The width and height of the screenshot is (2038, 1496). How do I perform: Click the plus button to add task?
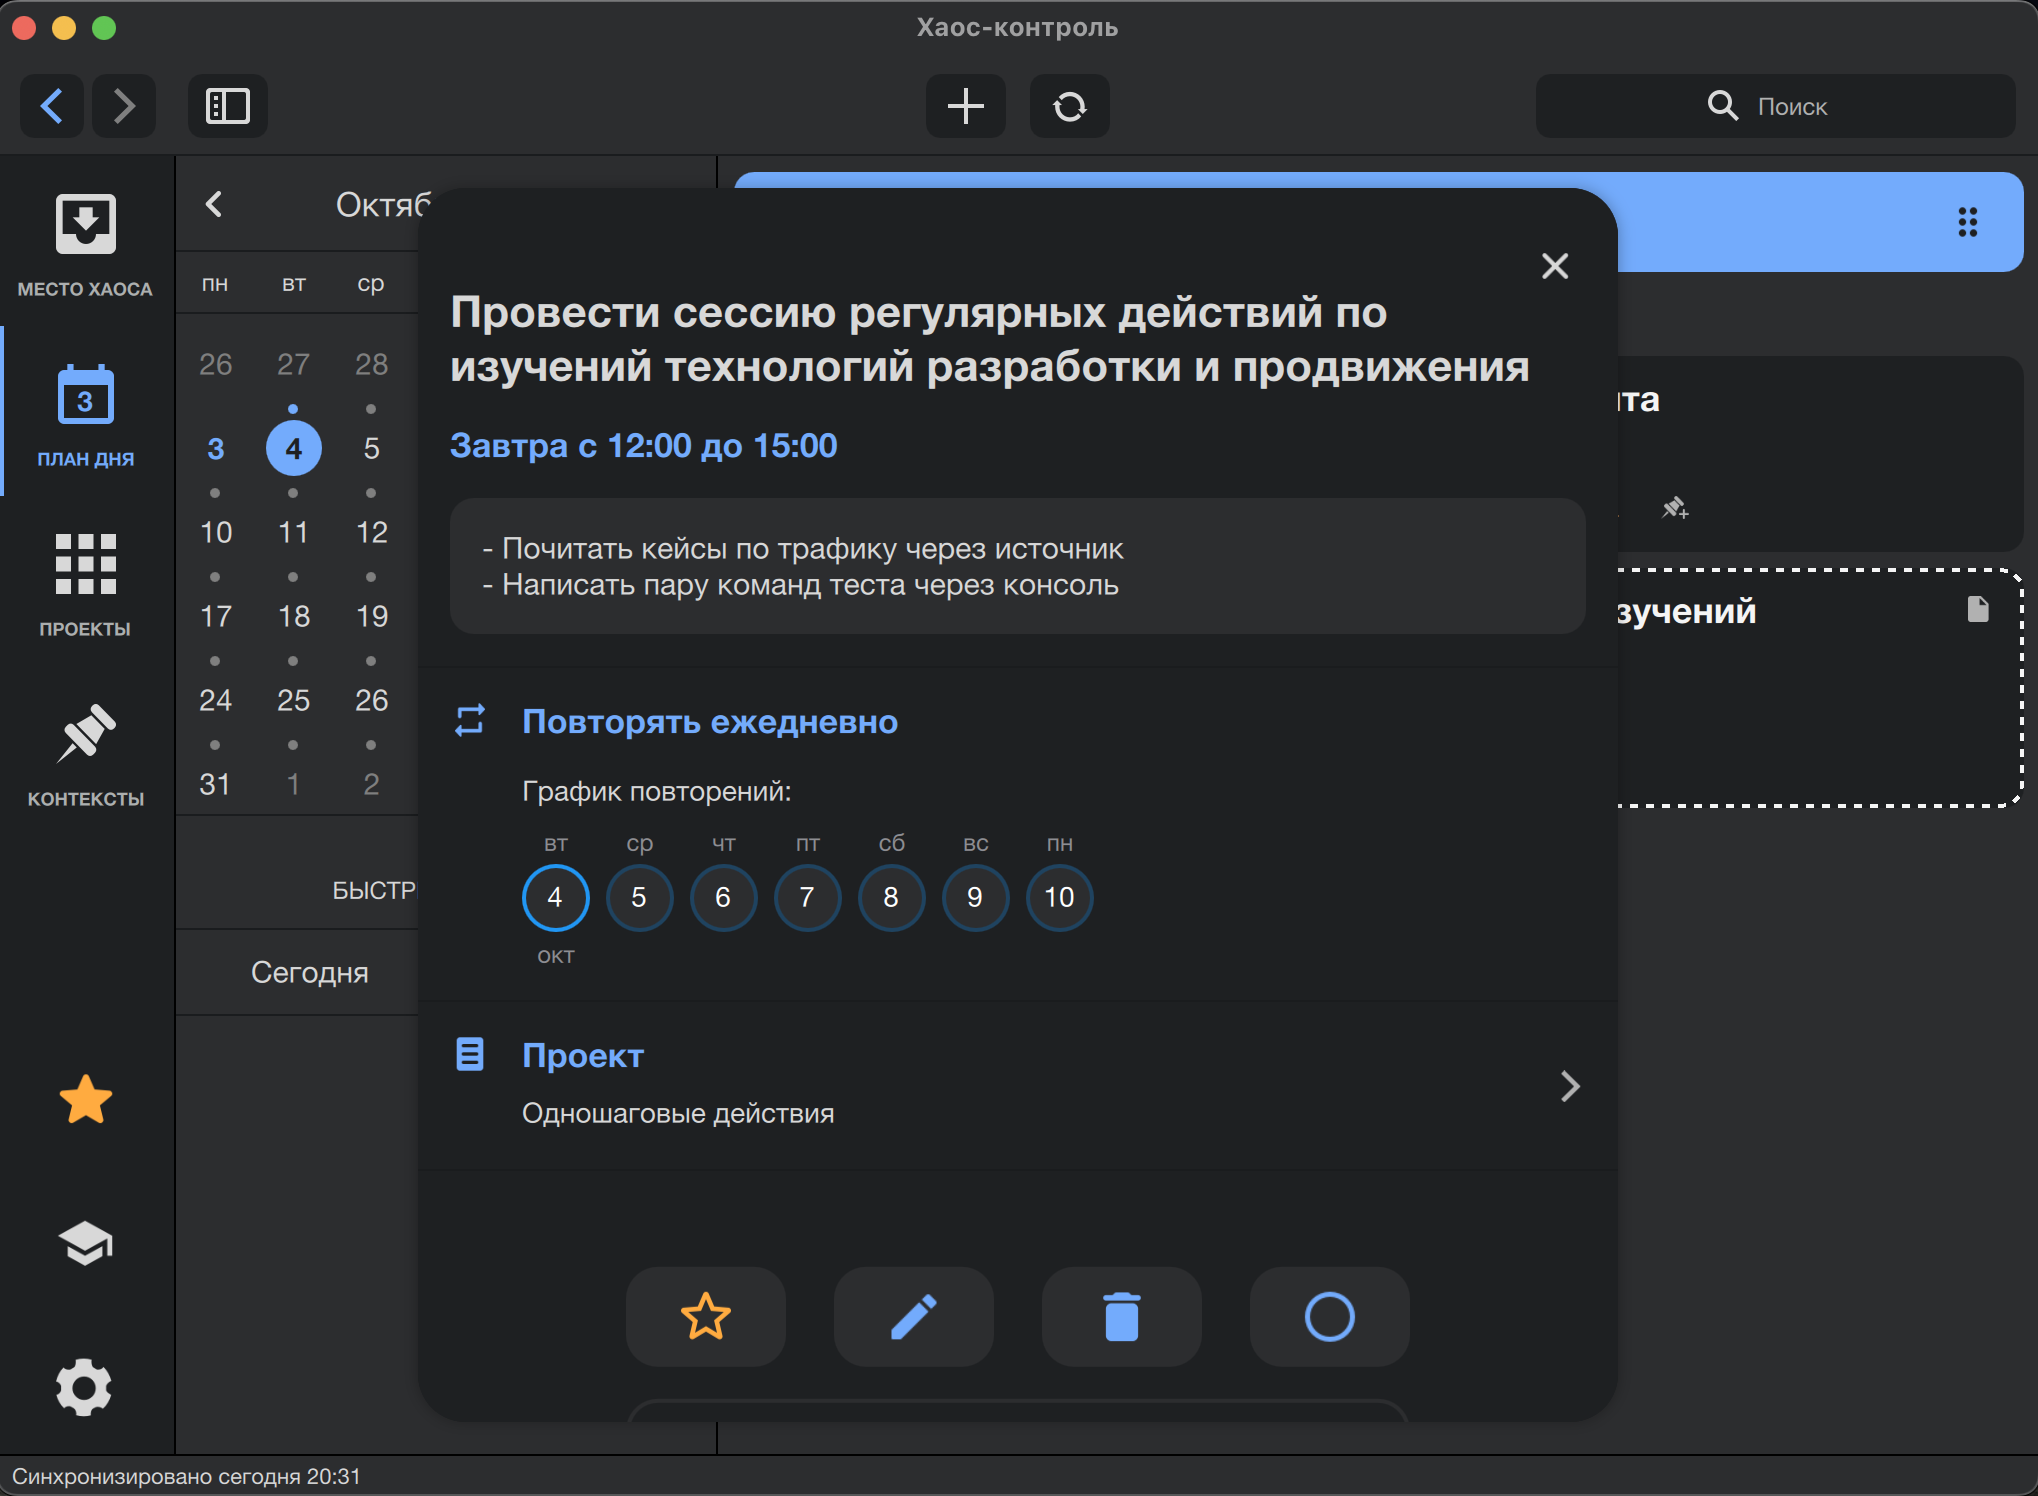tap(965, 106)
